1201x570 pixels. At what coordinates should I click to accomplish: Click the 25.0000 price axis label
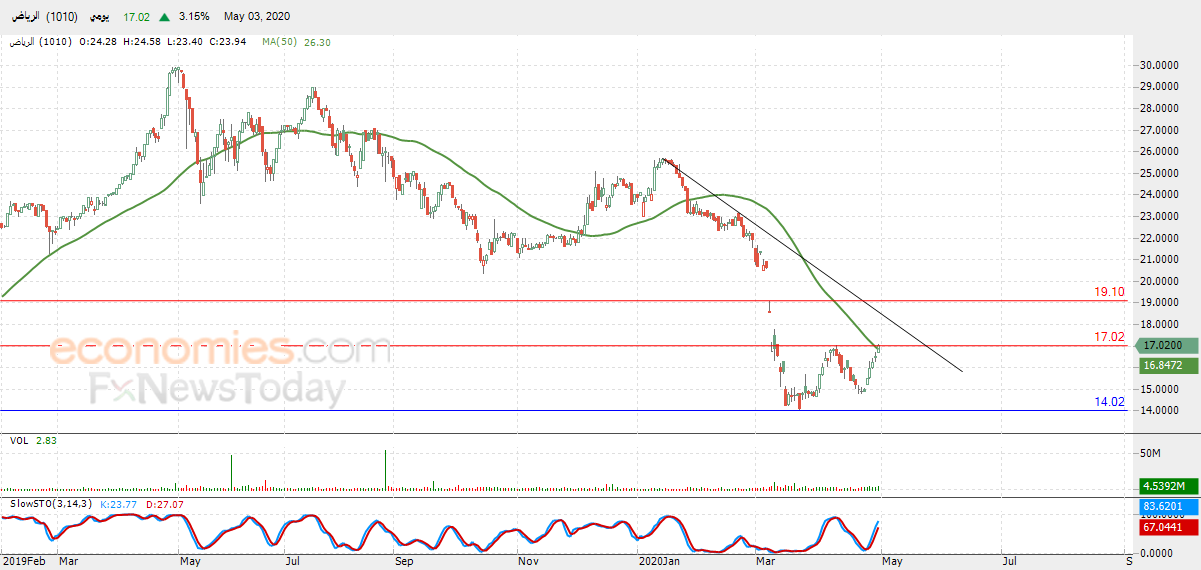click(1160, 173)
